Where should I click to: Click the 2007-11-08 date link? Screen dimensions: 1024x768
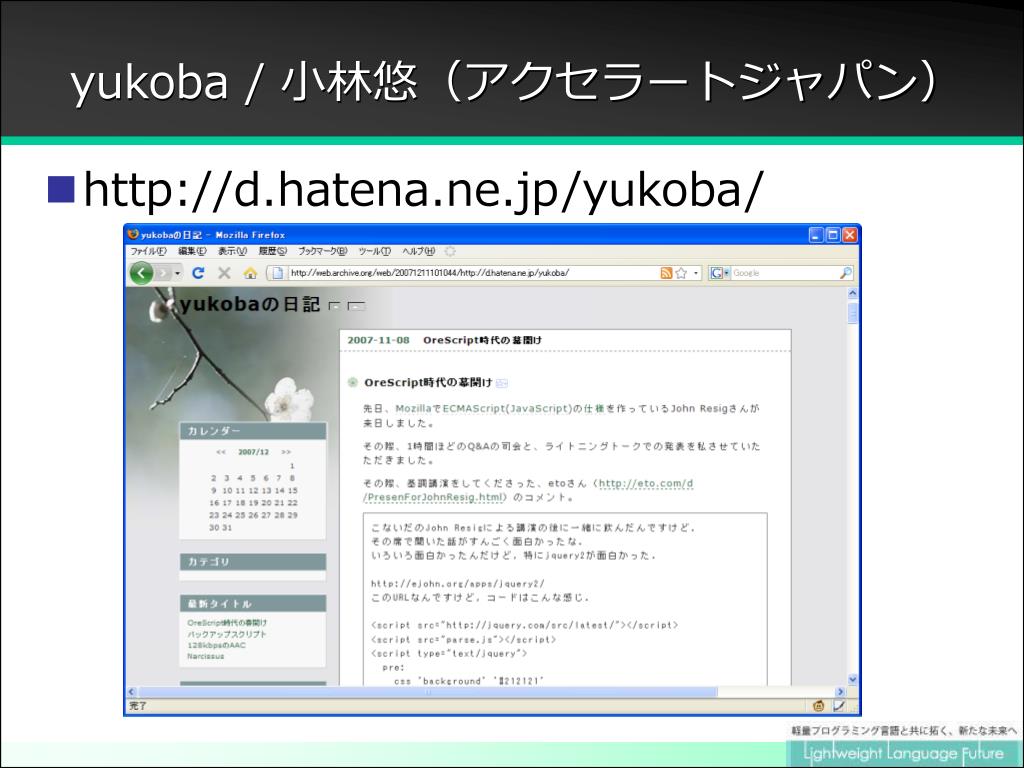[x=378, y=340]
